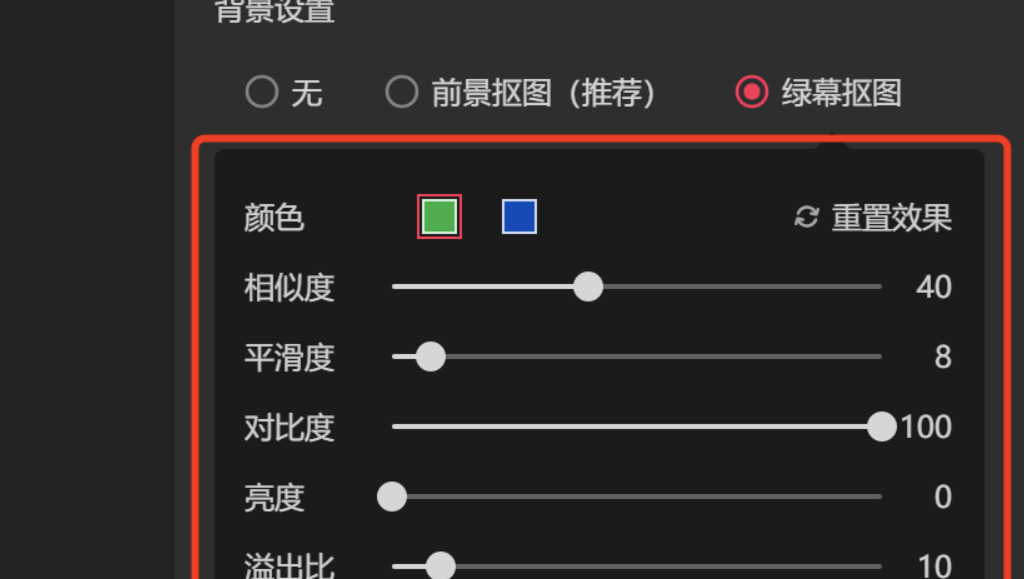Viewport: 1024px width, 579px height.
Task: Click the 相似度 value 40
Action: click(x=934, y=288)
